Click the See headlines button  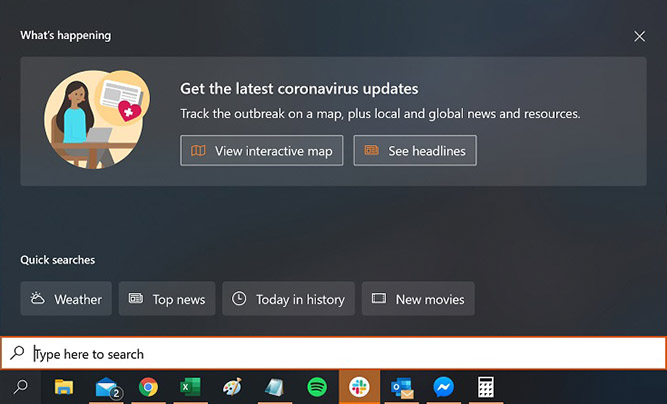pyautogui.click(x=415, y=151)
